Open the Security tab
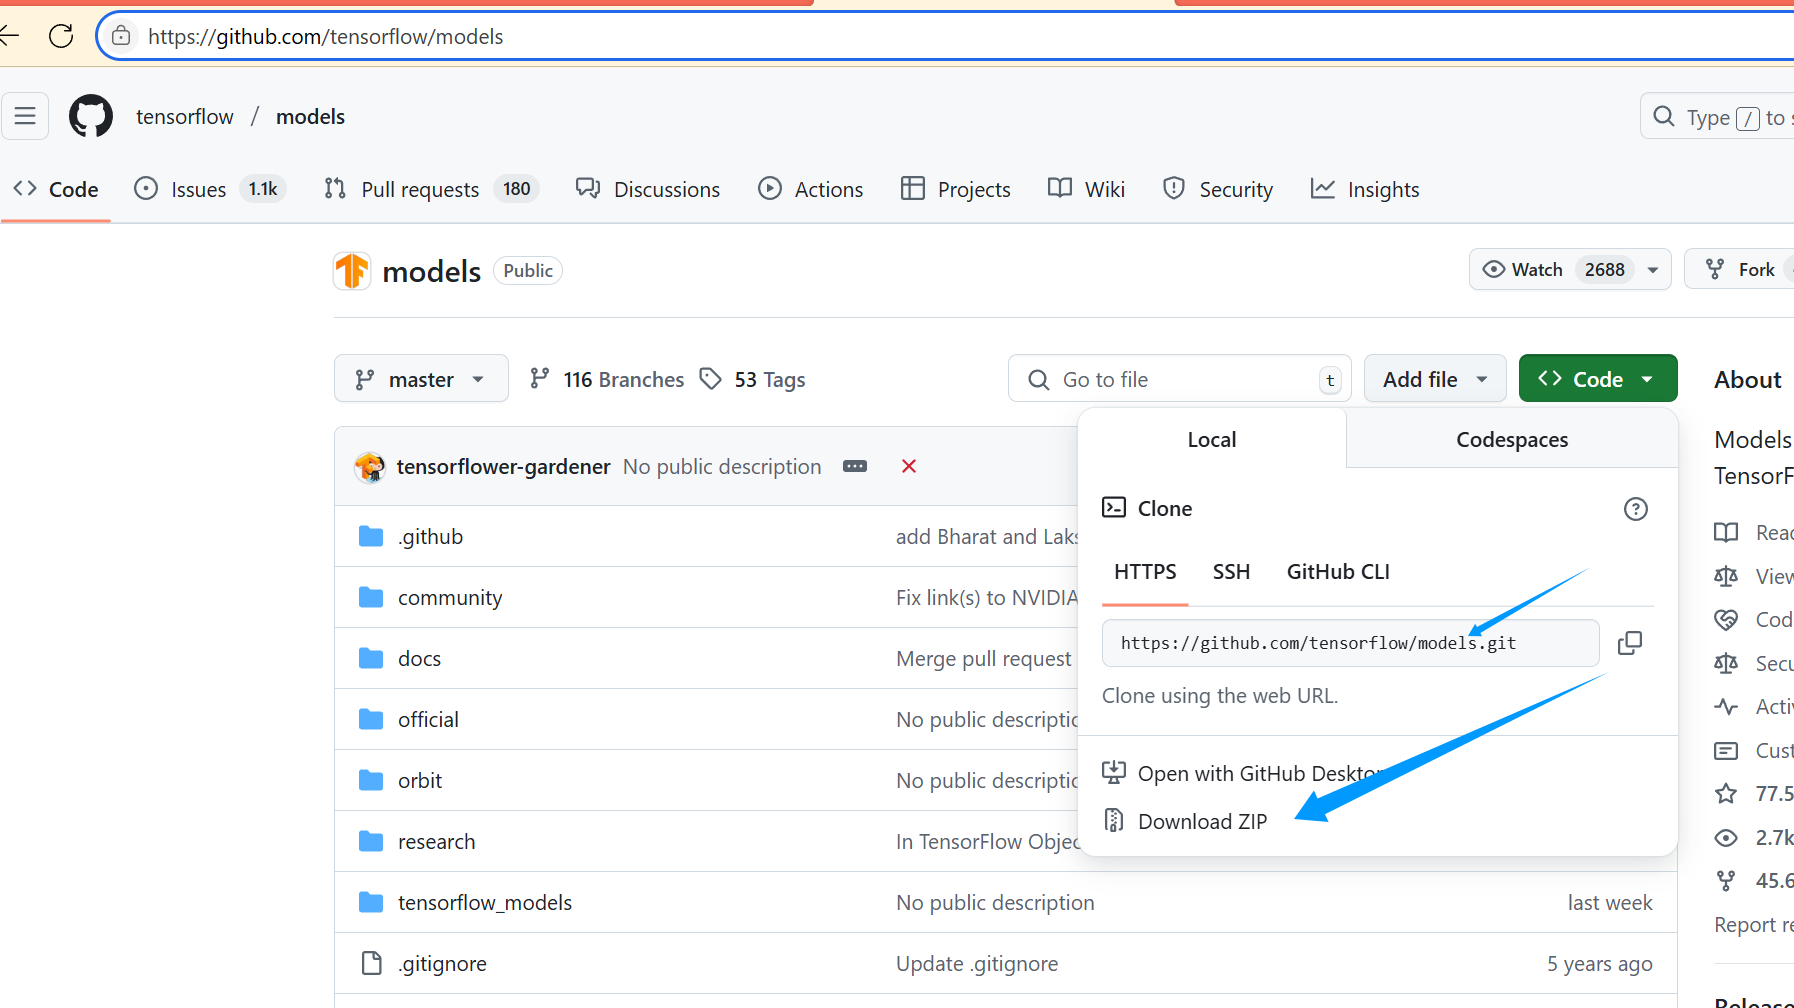1794x1008 pixels. (x=1218, y=189)
